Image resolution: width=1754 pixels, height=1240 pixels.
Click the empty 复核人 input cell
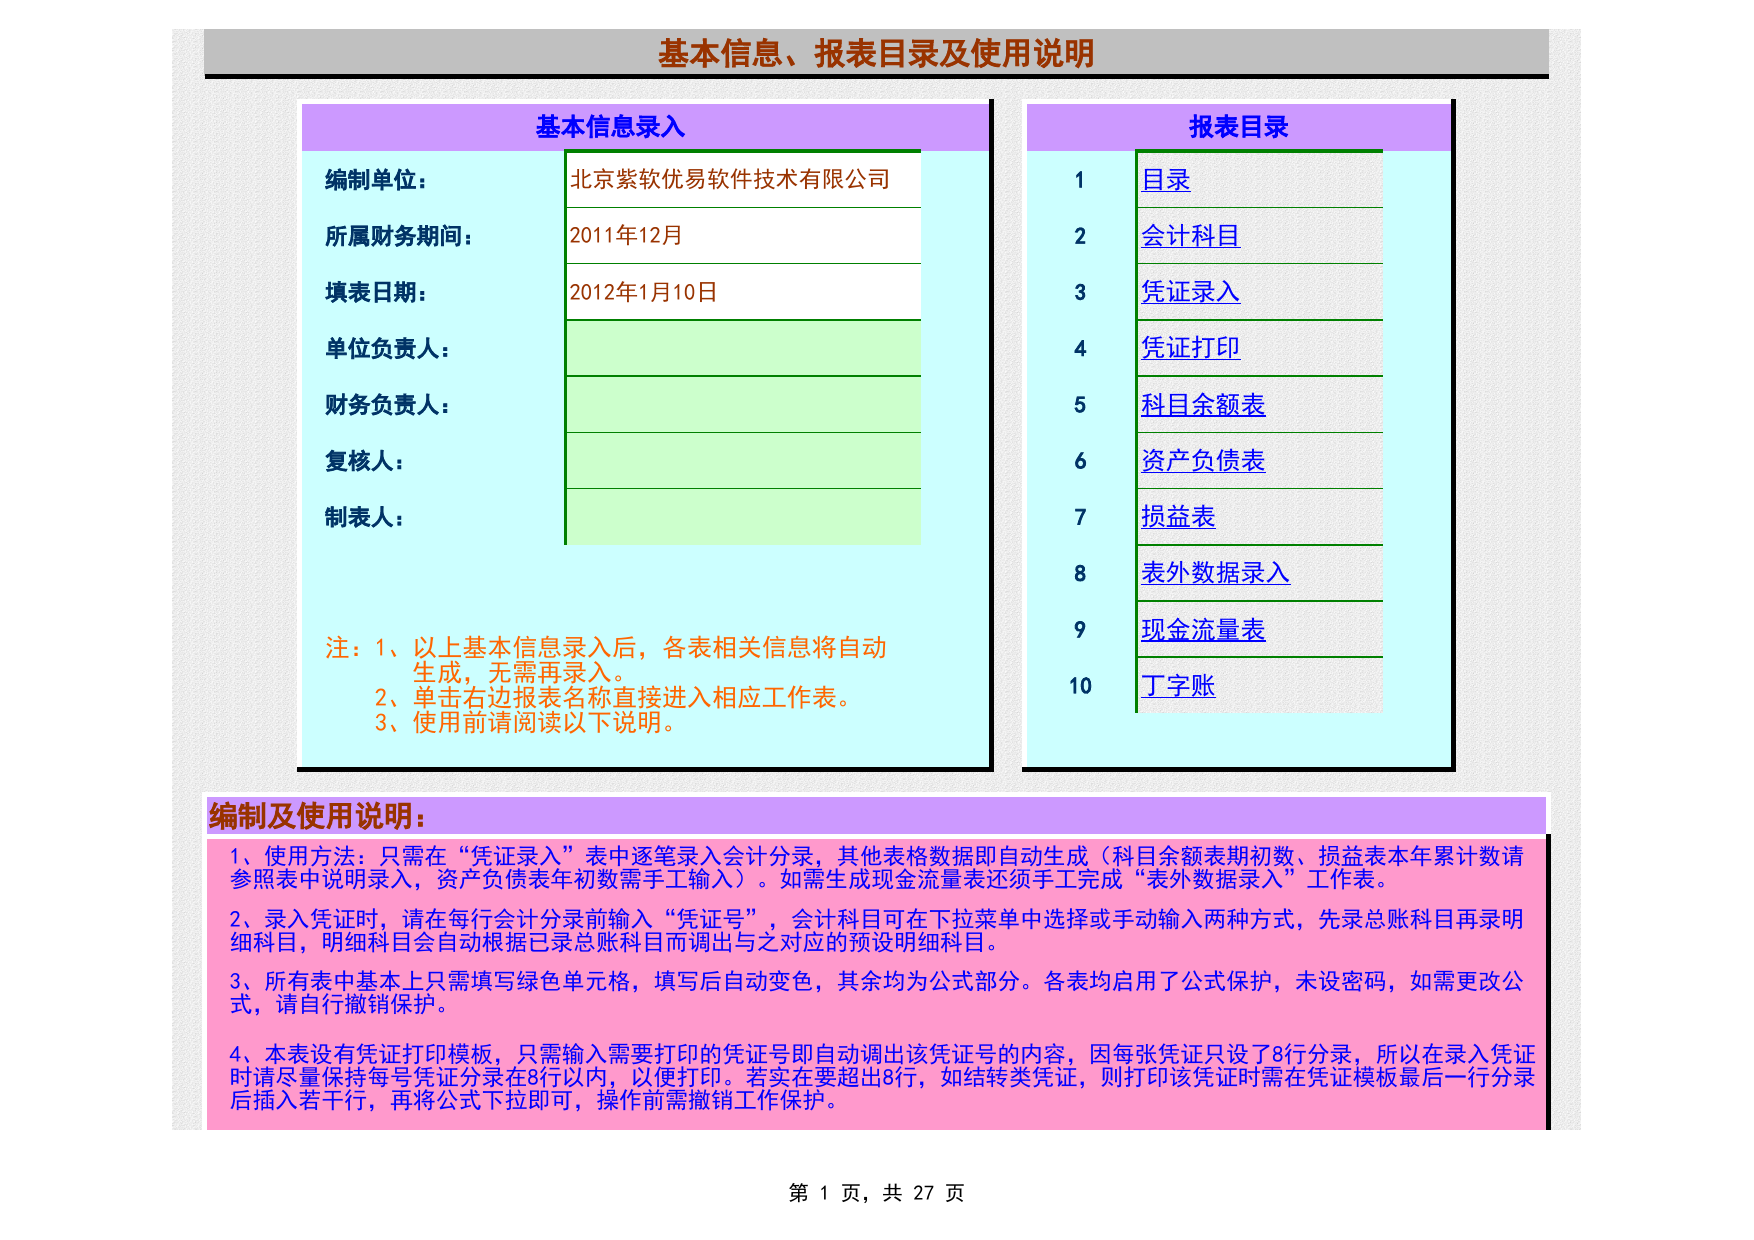(x=743, y=461)
